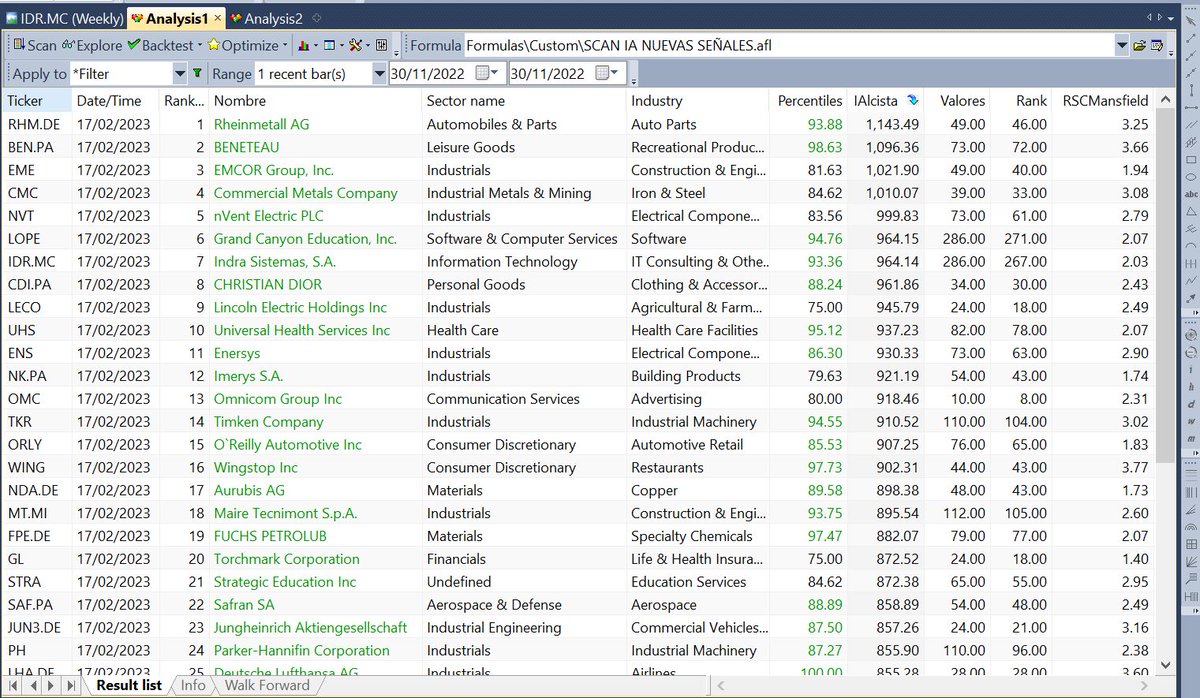Sort by the Ticker column header
The height and width of the screenshot is (698, 1200).
(36, 100)
